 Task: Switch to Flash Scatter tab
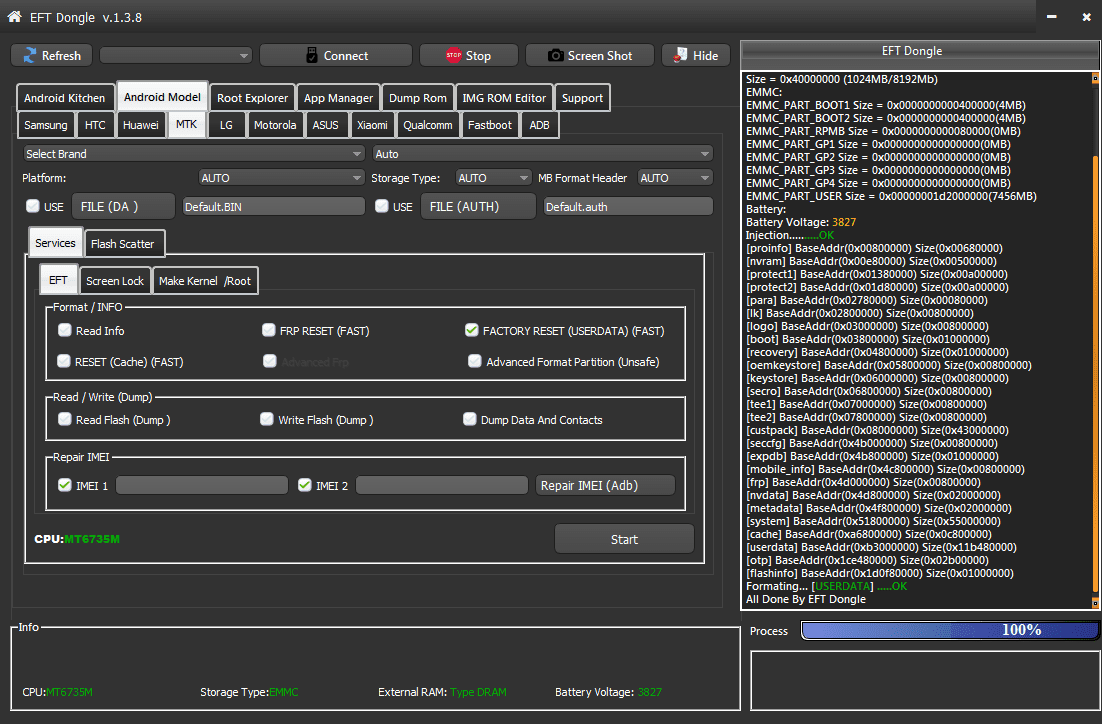122,244
